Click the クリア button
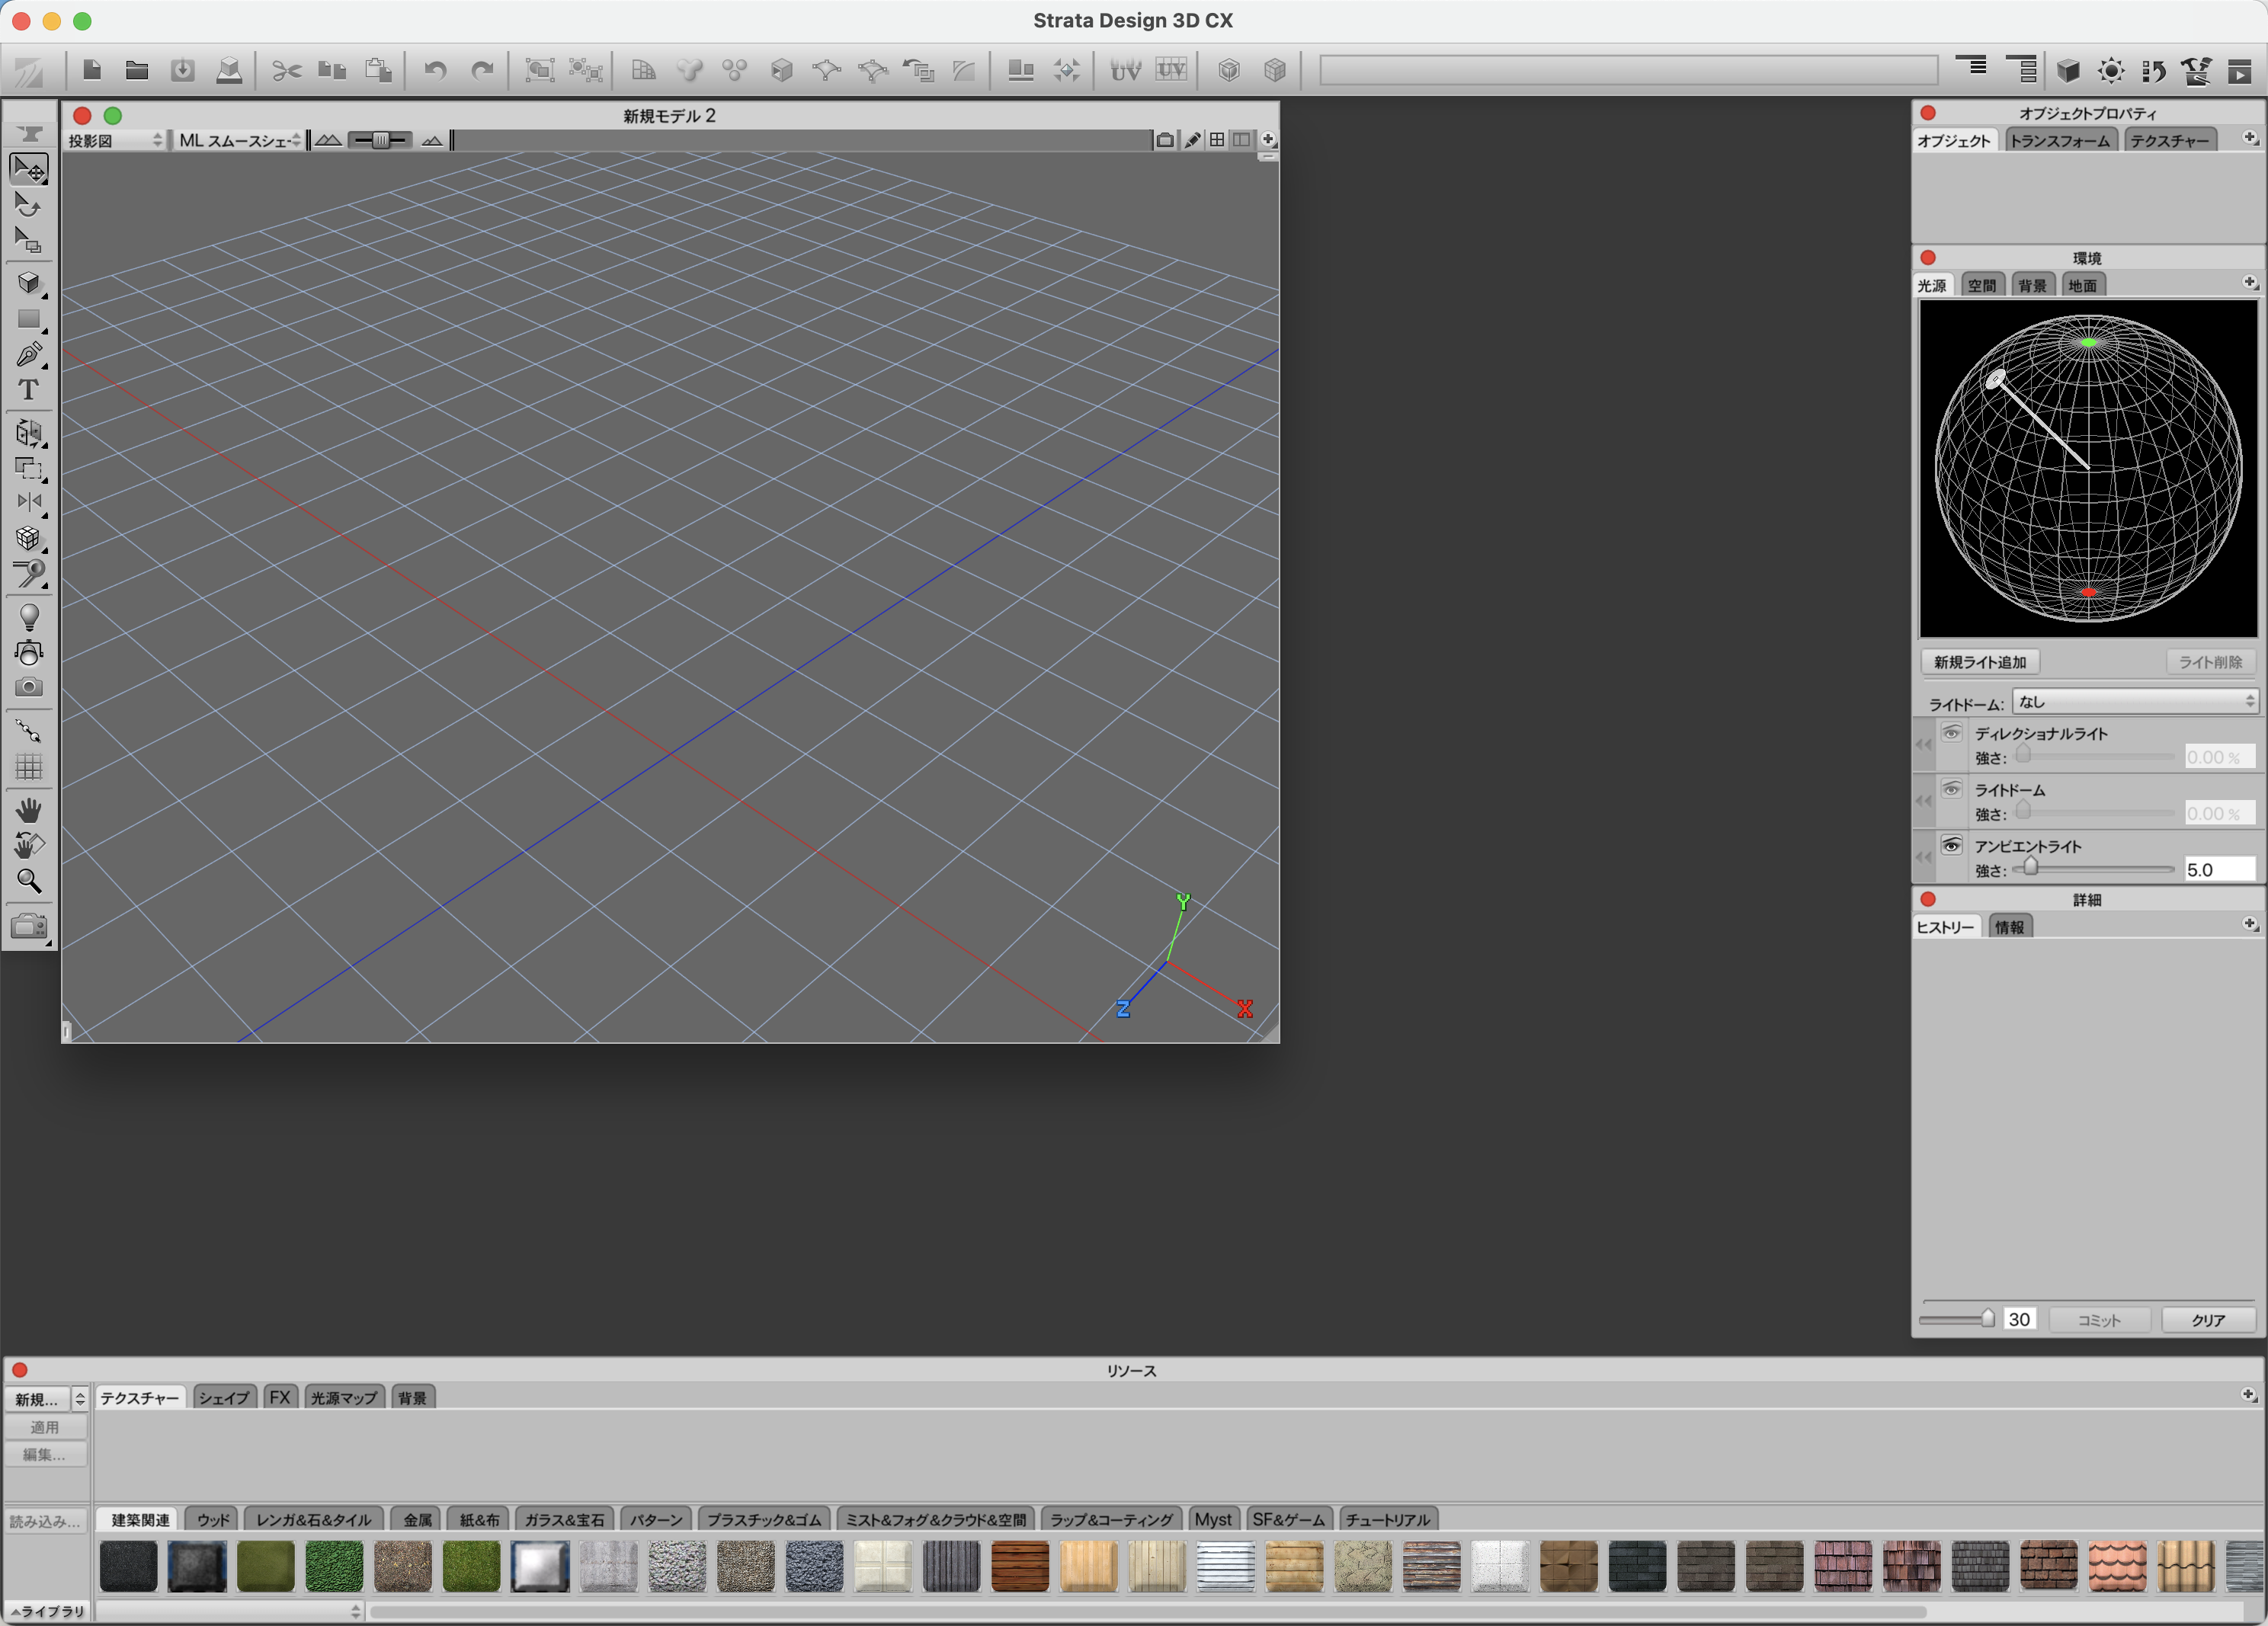This screenshot has width=2268, height=1626. (x=2208, y=1320)
